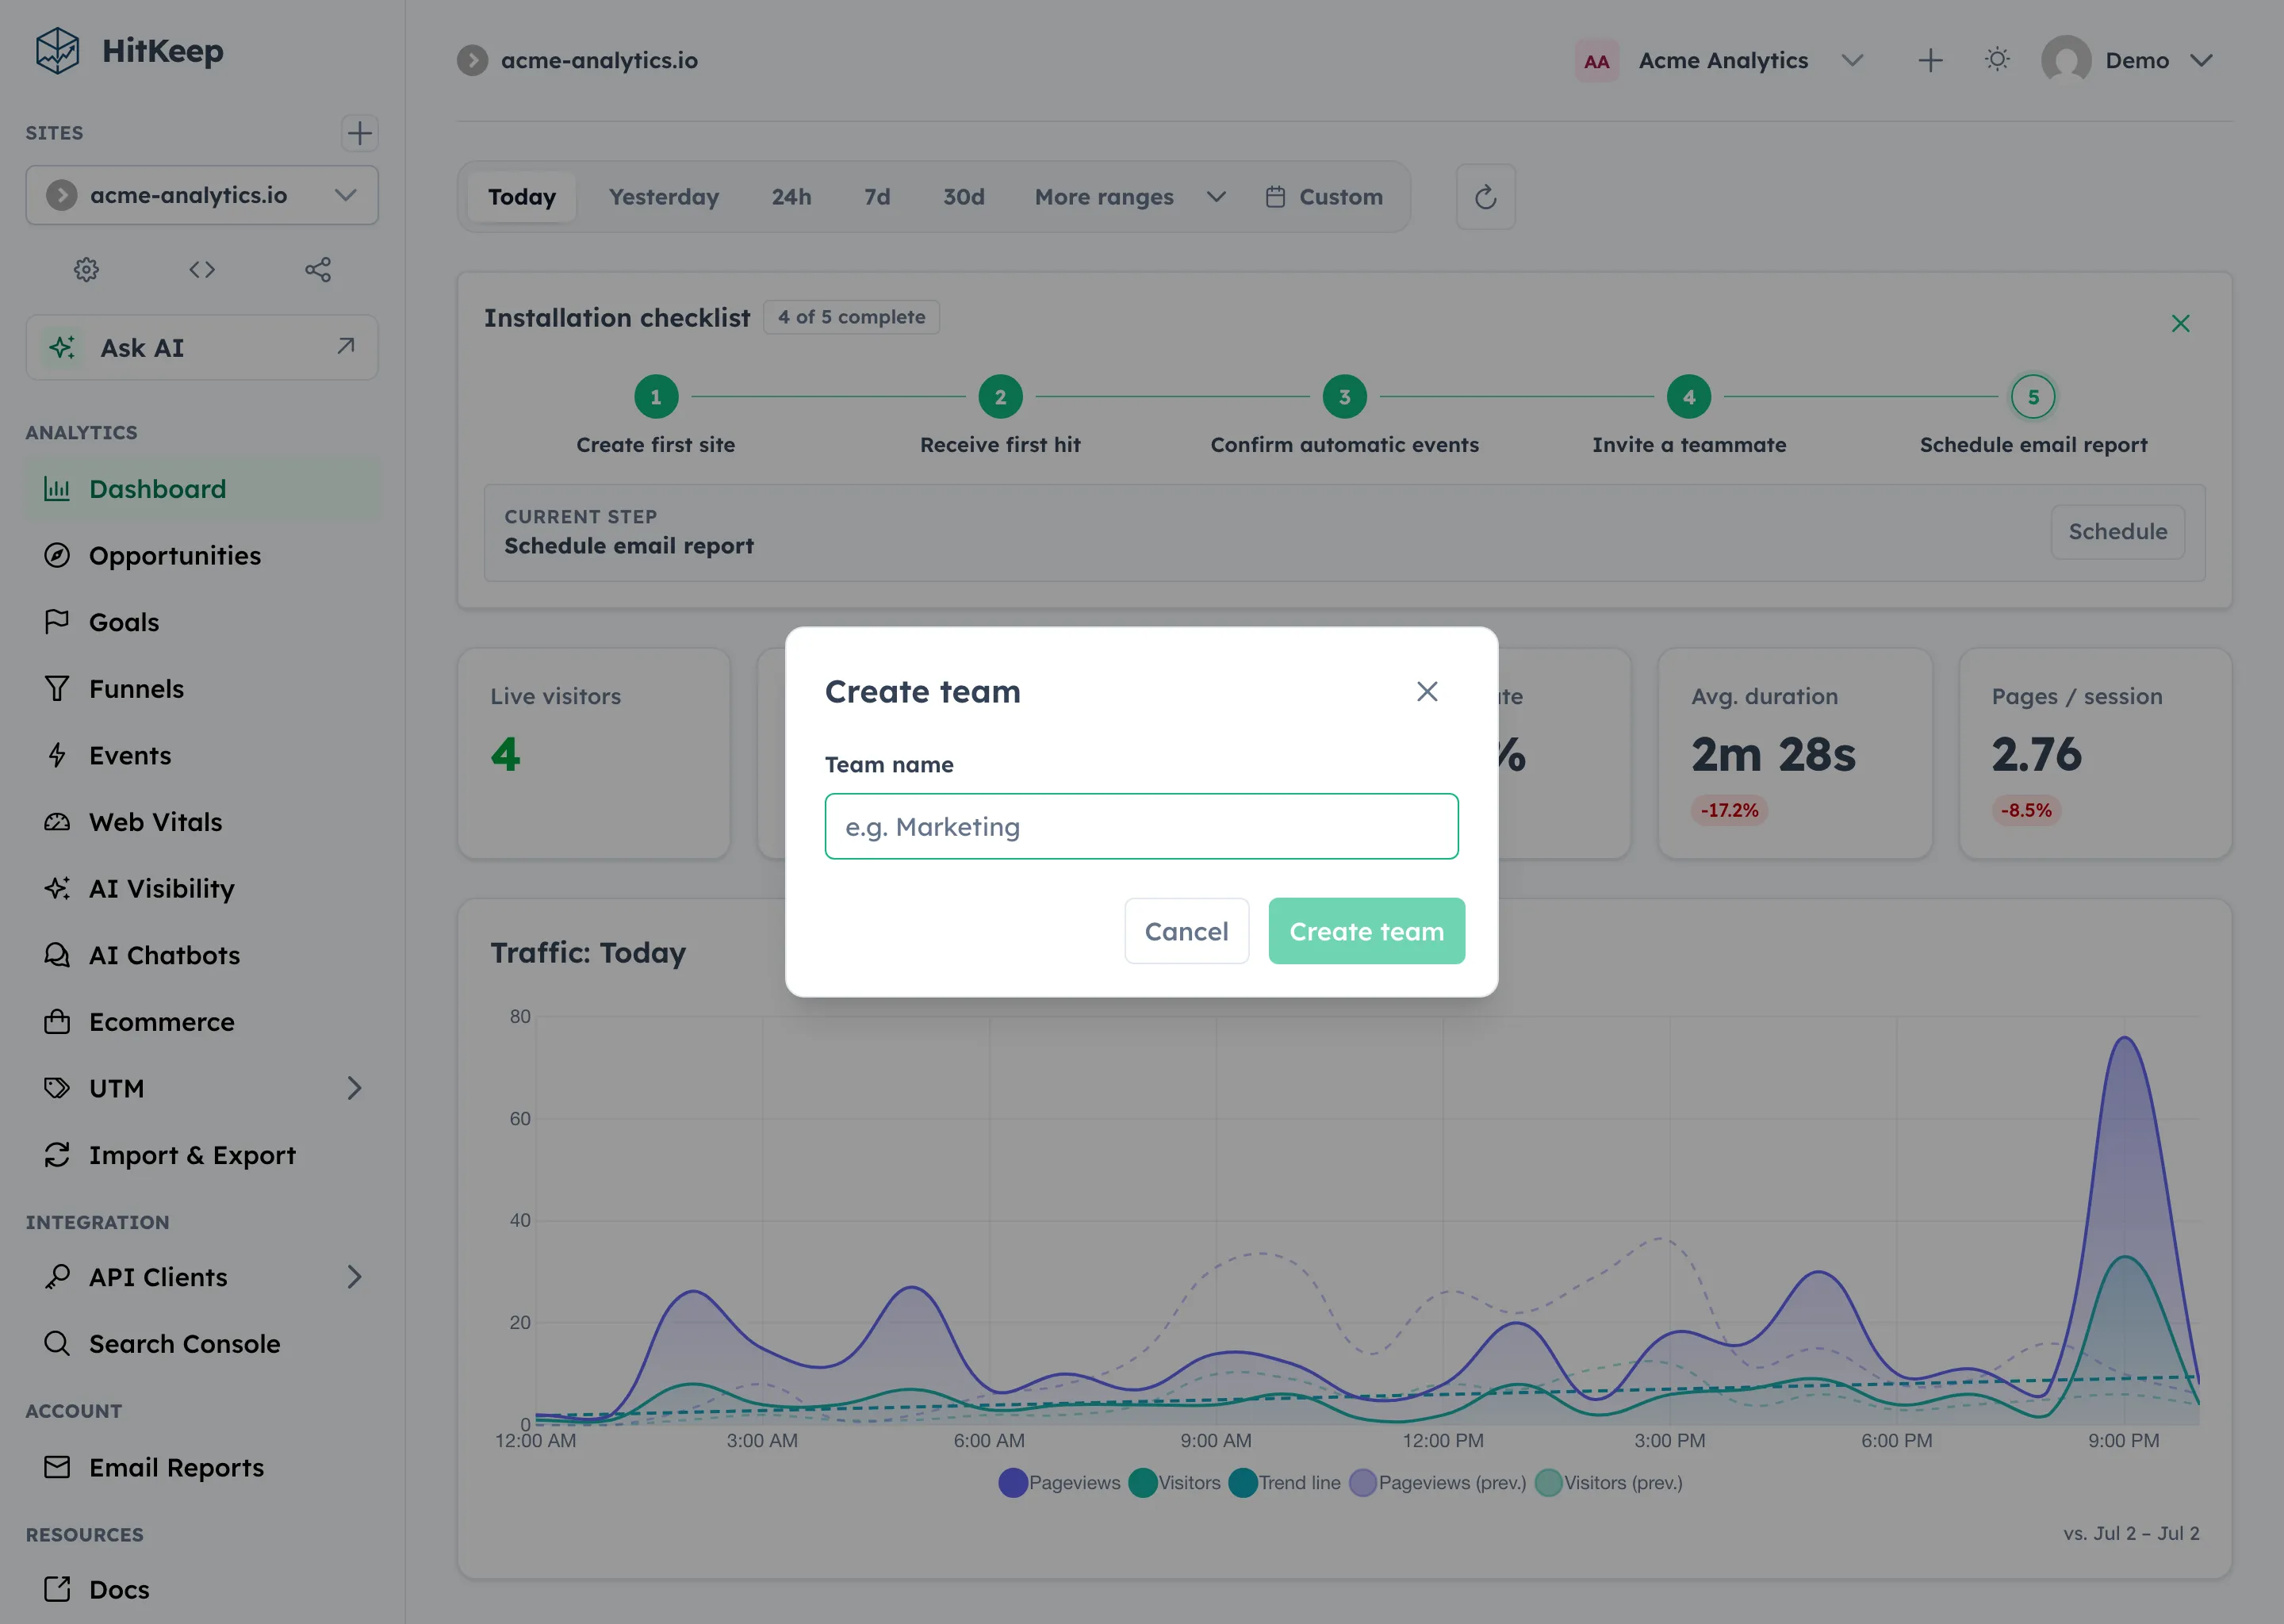Select the Today range tab
2284x1624 pixels.
click(x=522, y=197)
